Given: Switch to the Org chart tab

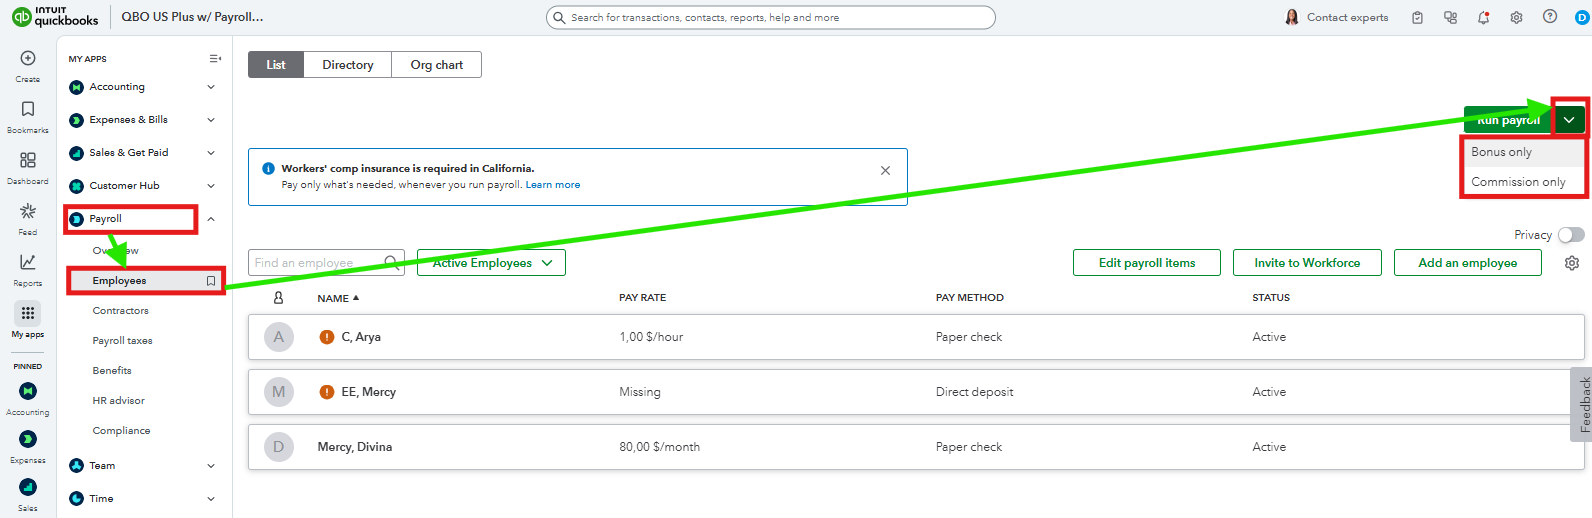Looking at the screenshot, I should [x=436, y=65].
